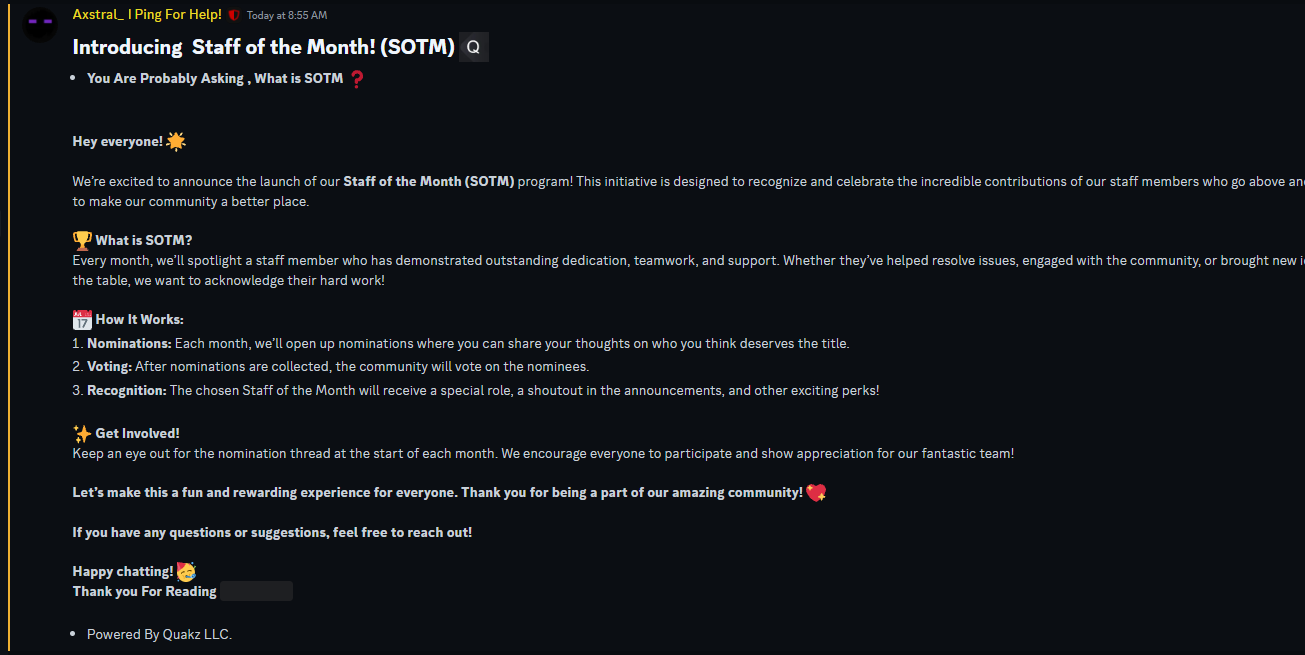Click the bold Voting: list item label
1305x655 pixels.
[109, 367]
